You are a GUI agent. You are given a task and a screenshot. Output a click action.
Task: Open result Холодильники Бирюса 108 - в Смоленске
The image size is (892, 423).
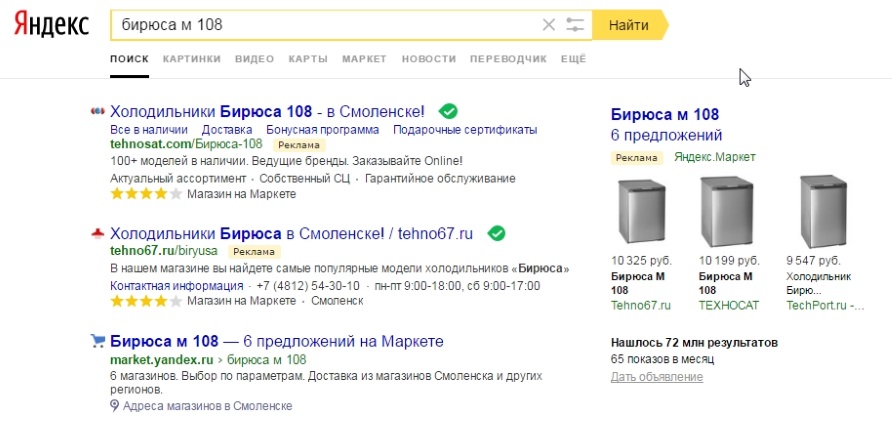coord(267,111)
